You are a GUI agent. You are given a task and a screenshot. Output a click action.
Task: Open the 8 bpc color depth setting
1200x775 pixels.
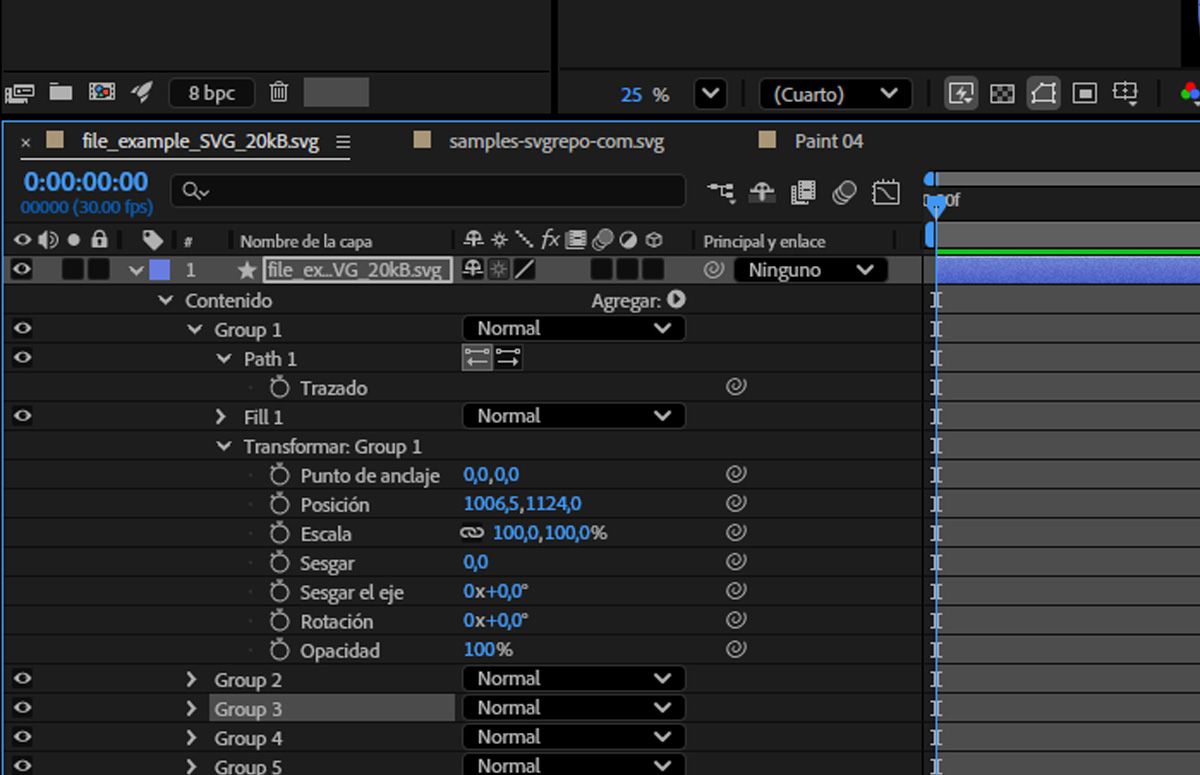tap(212, 93)
